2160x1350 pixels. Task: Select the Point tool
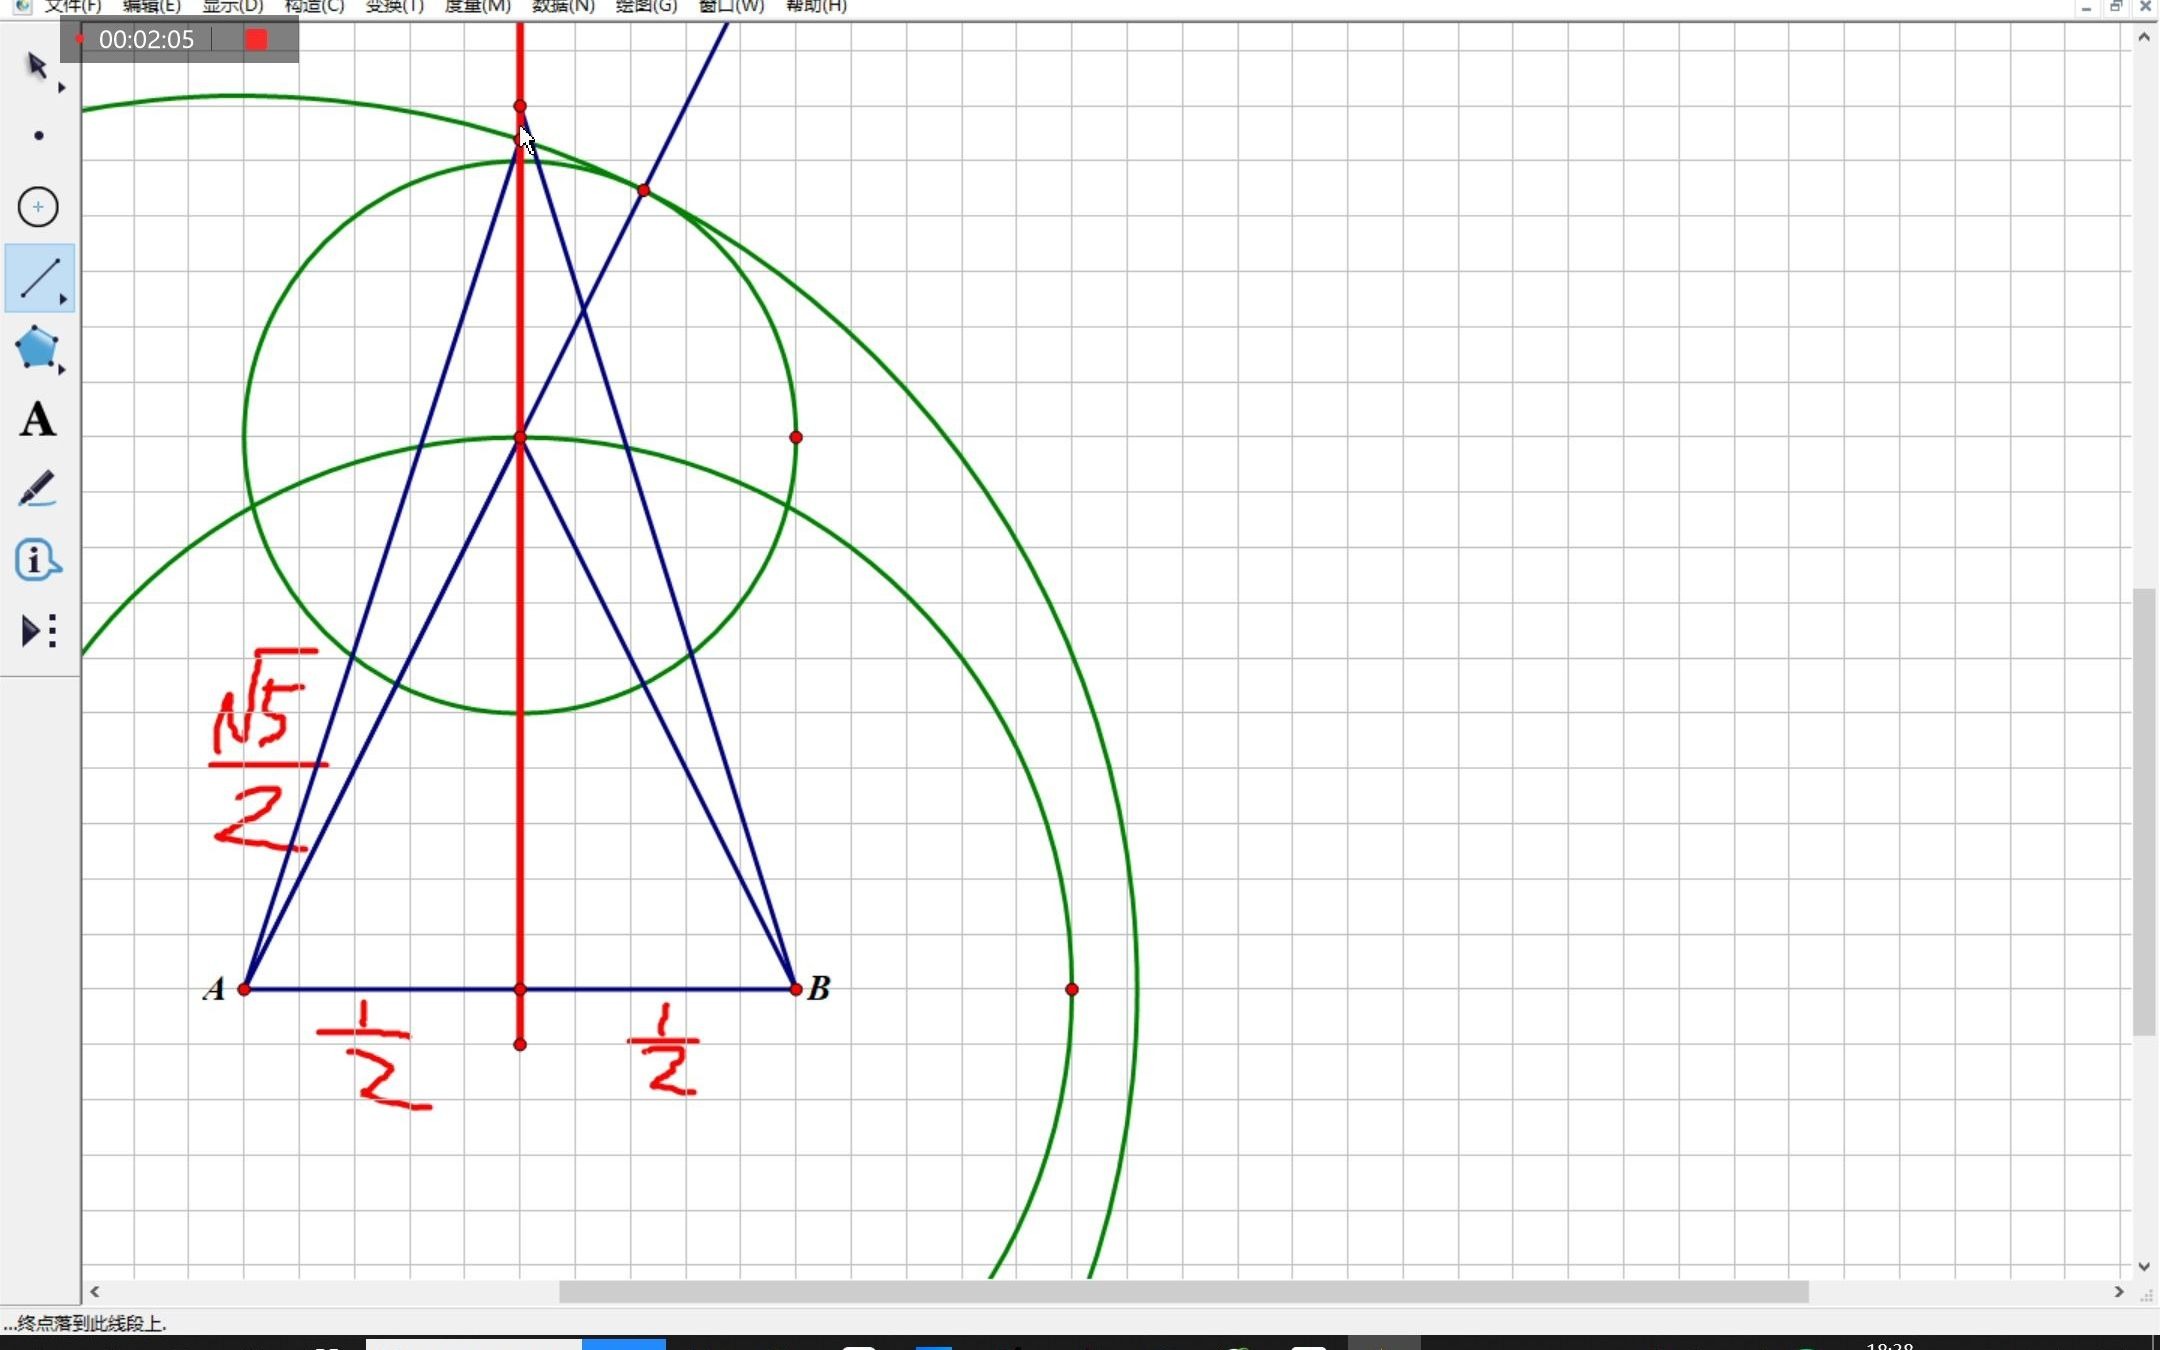[38, 136]
